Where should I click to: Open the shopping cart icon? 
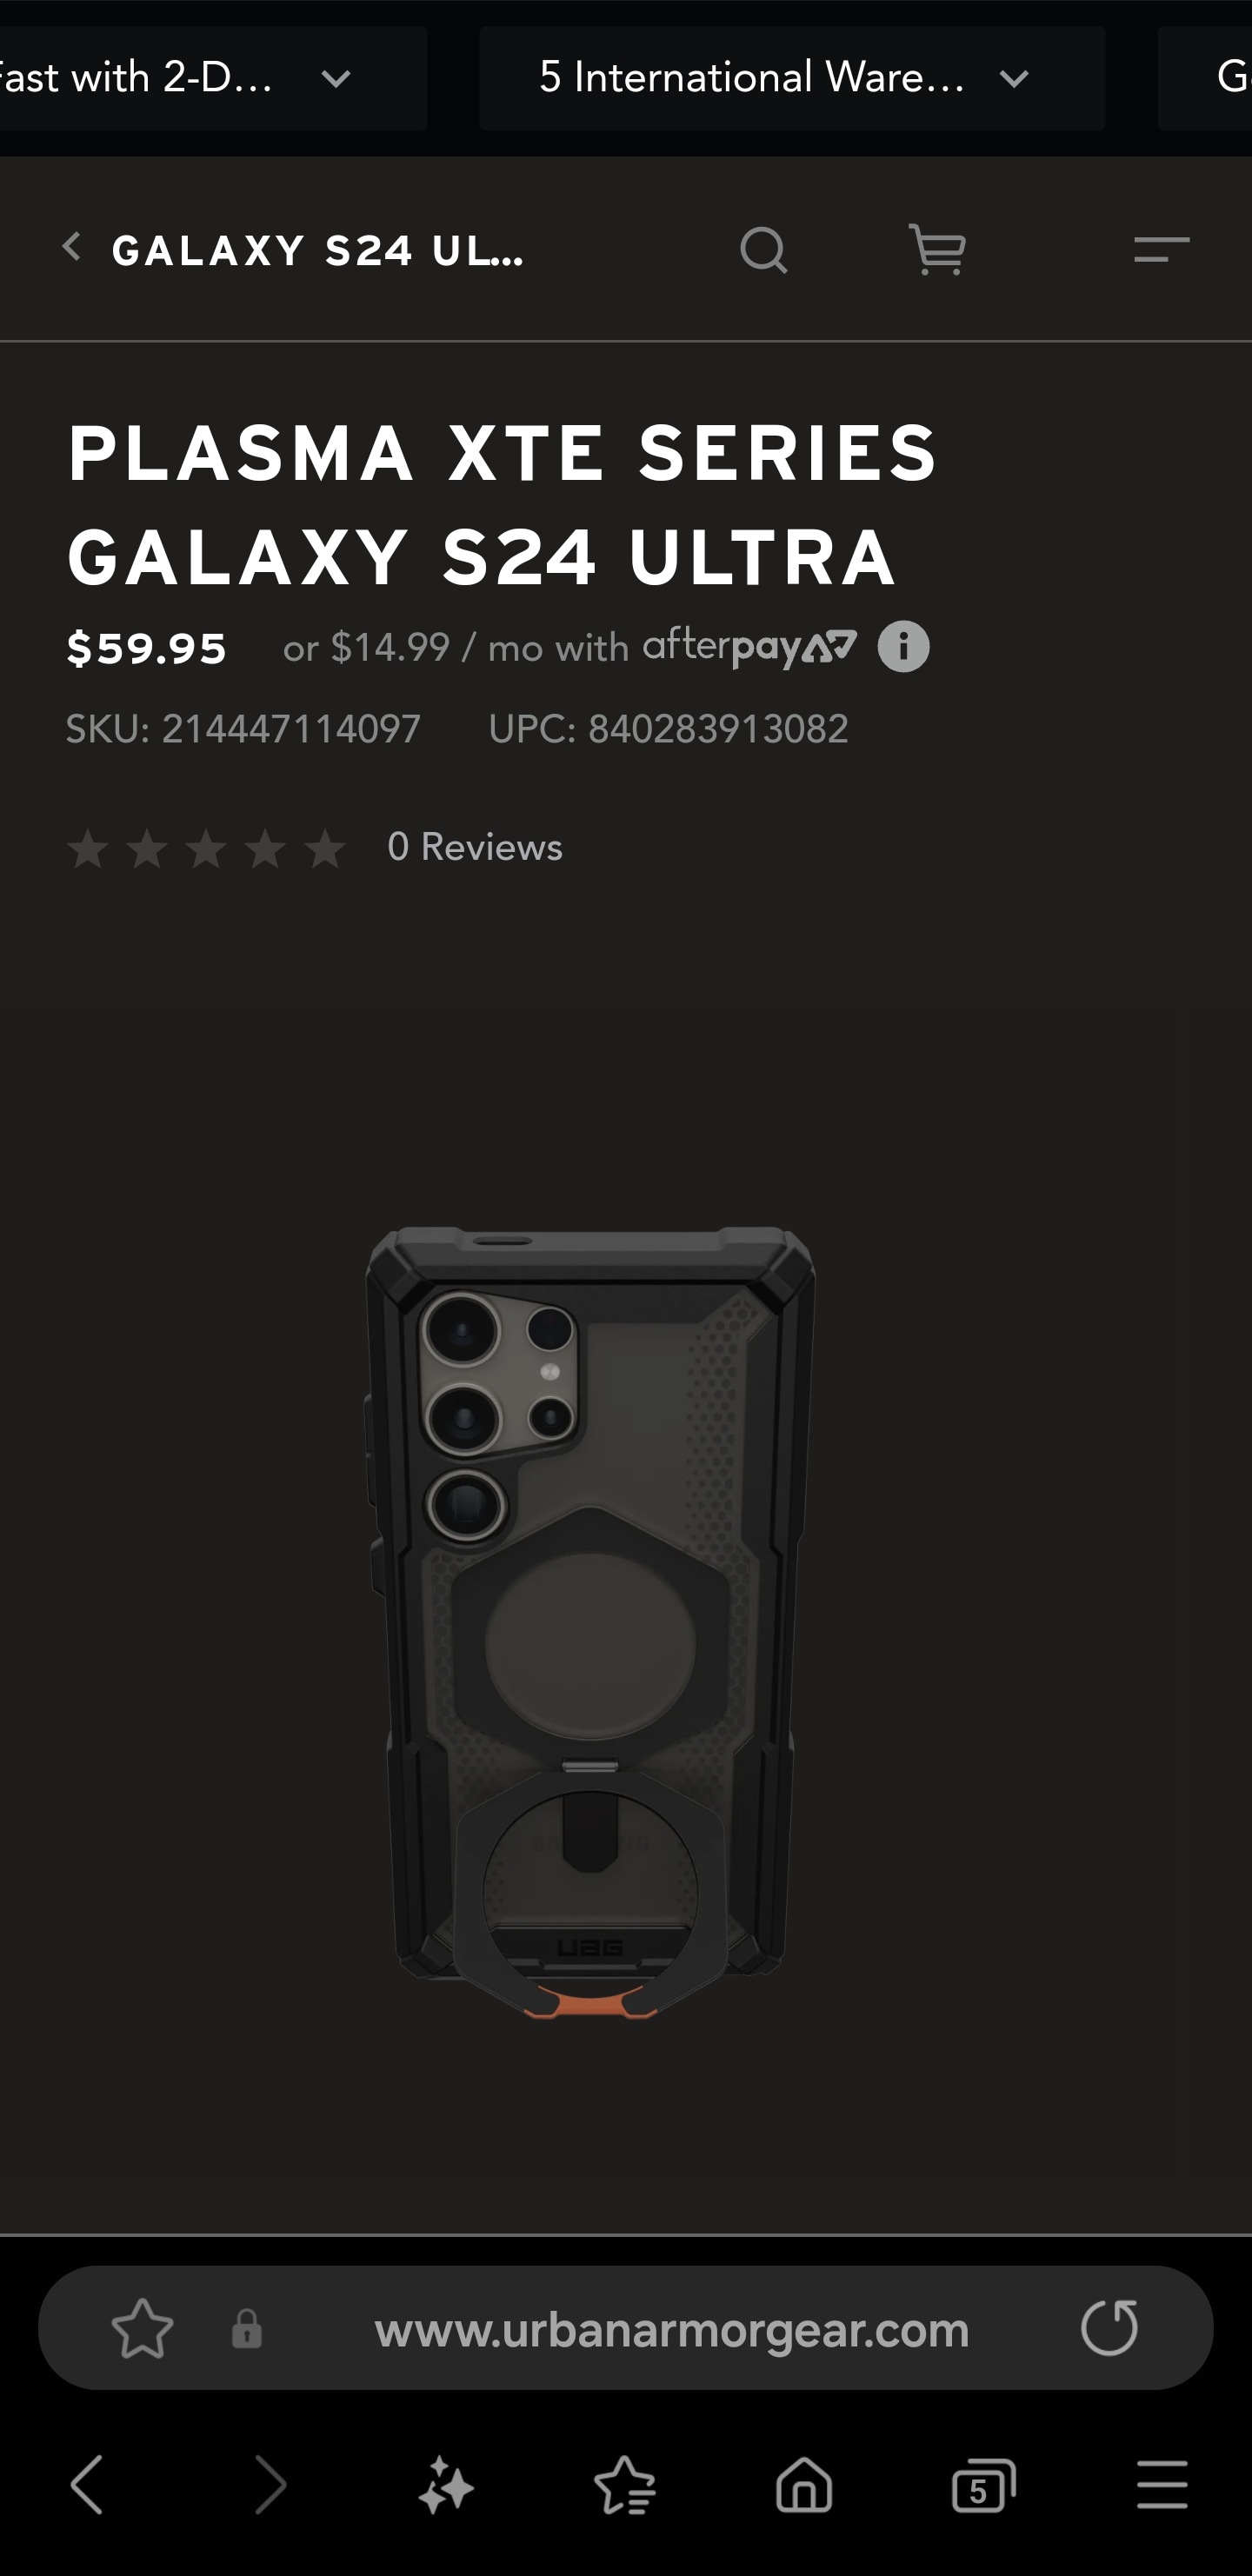[937, 249]
